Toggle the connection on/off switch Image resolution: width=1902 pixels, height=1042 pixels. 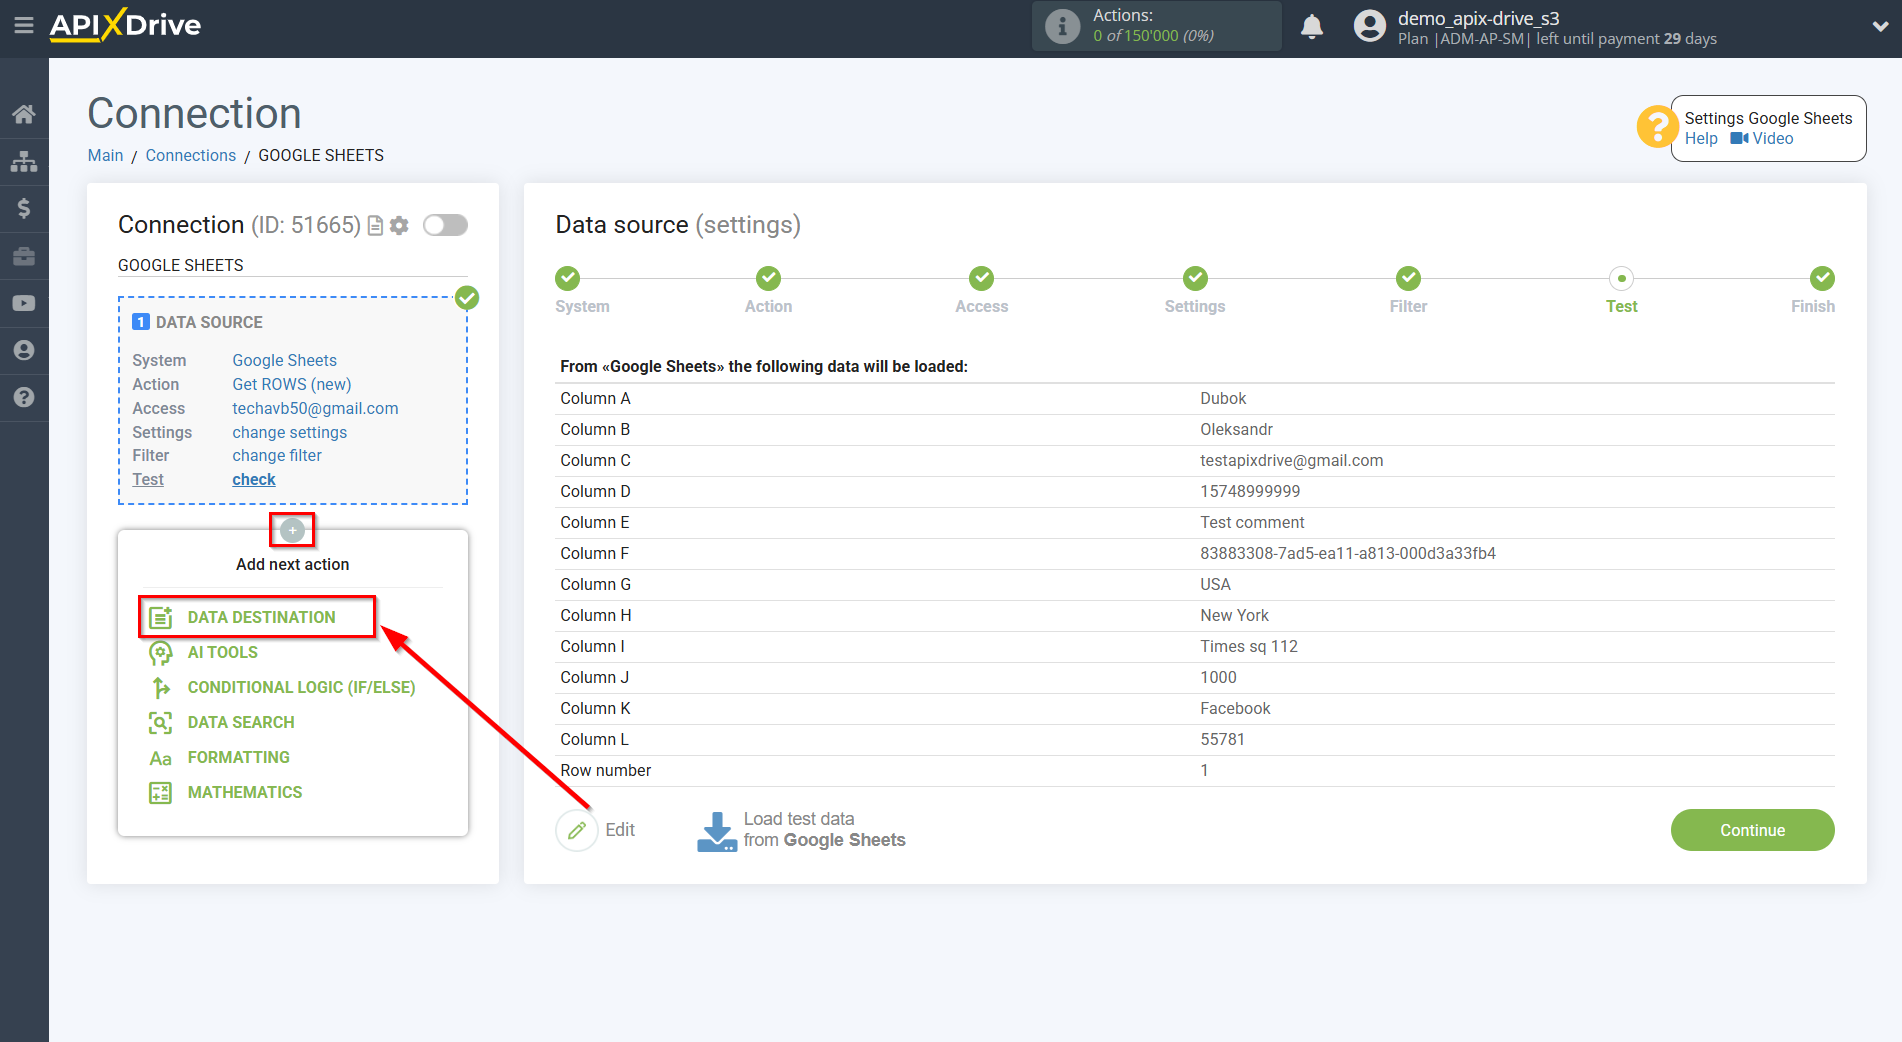(x=445, y=225)
